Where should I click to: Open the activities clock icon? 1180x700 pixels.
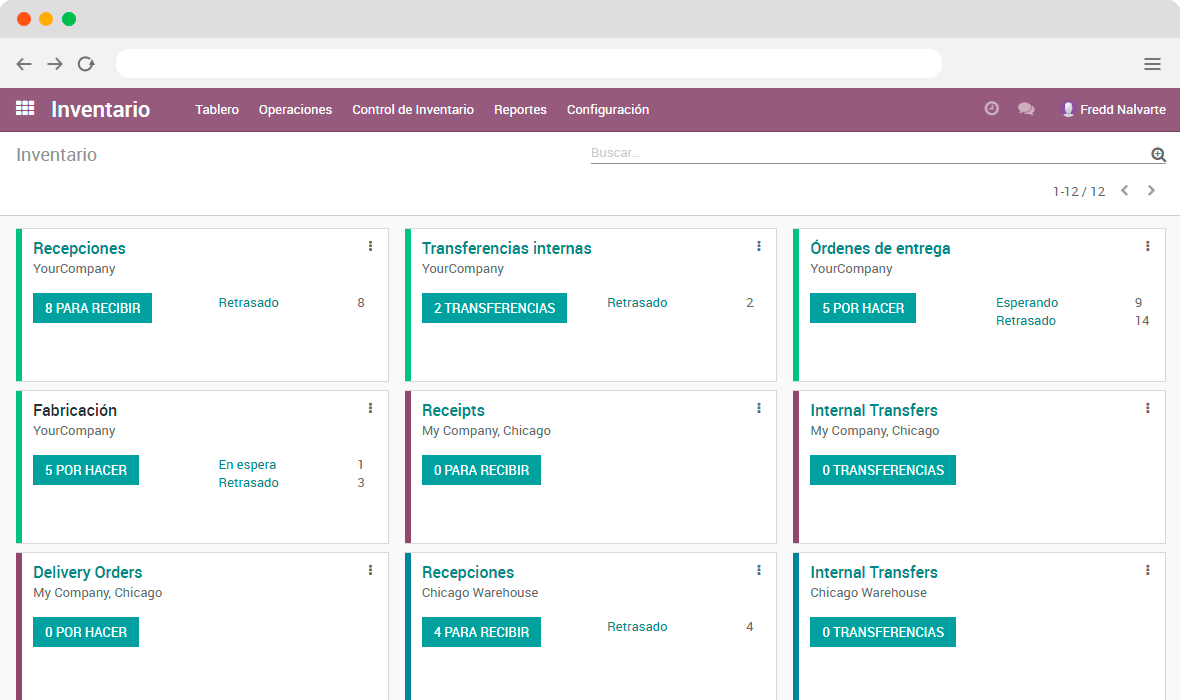coord(991,108)
